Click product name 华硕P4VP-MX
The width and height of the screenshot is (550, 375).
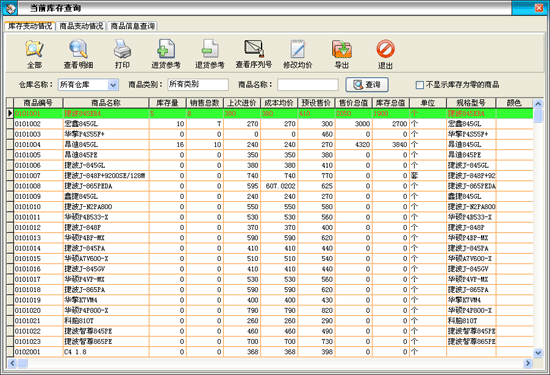pos(85,280)
